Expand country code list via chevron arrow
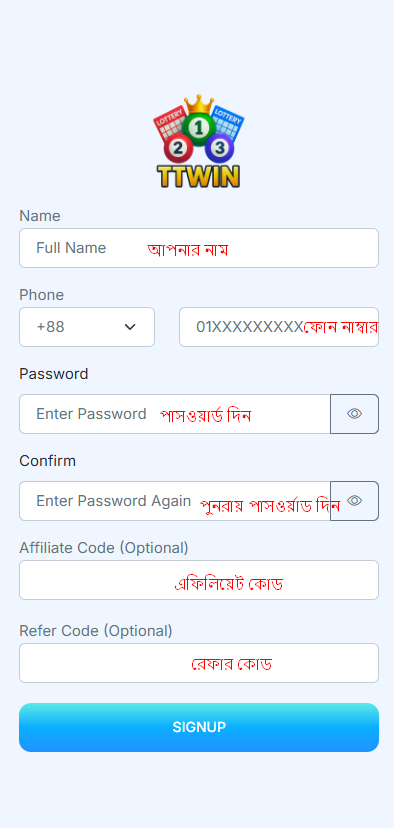 click(x=130, y=327)
